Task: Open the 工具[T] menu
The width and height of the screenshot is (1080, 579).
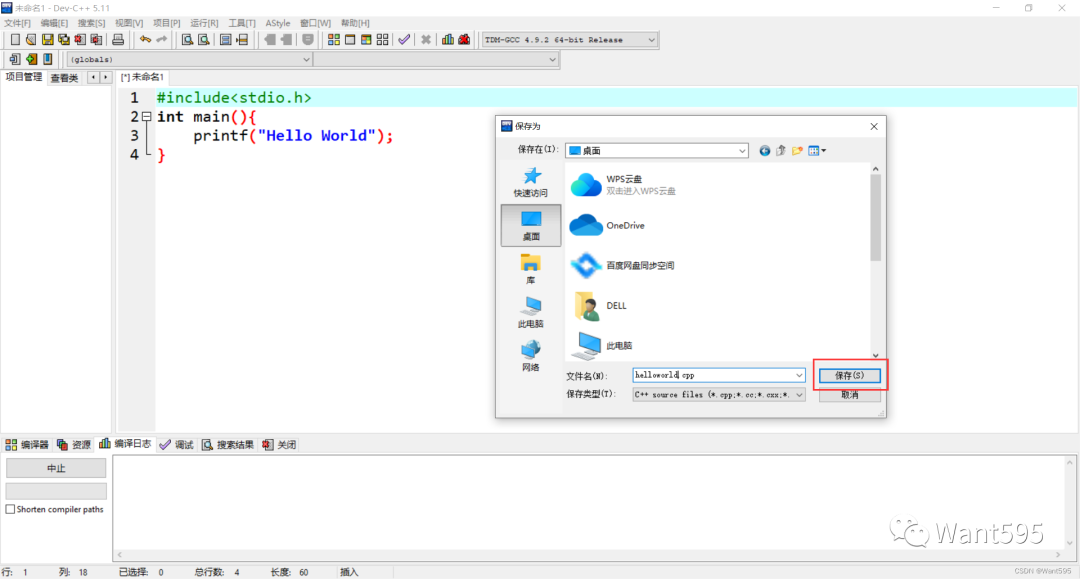Action: point(242,23)
